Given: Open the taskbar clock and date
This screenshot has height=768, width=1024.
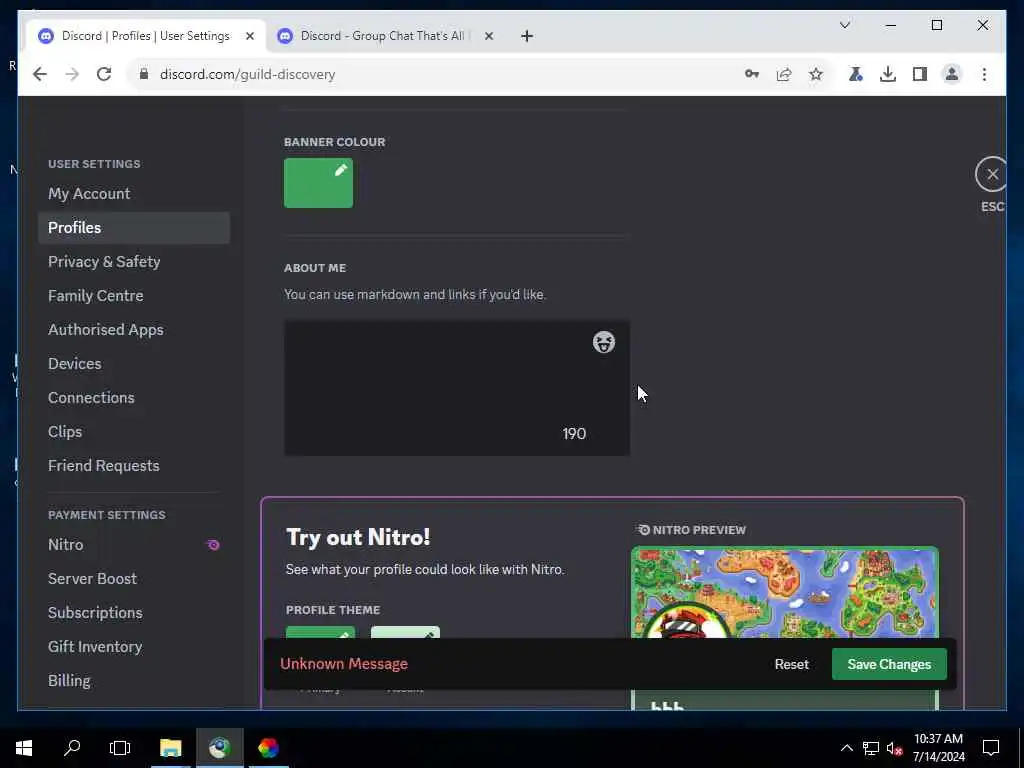Looking at the screenshot, I should click(x=938, y=748).
